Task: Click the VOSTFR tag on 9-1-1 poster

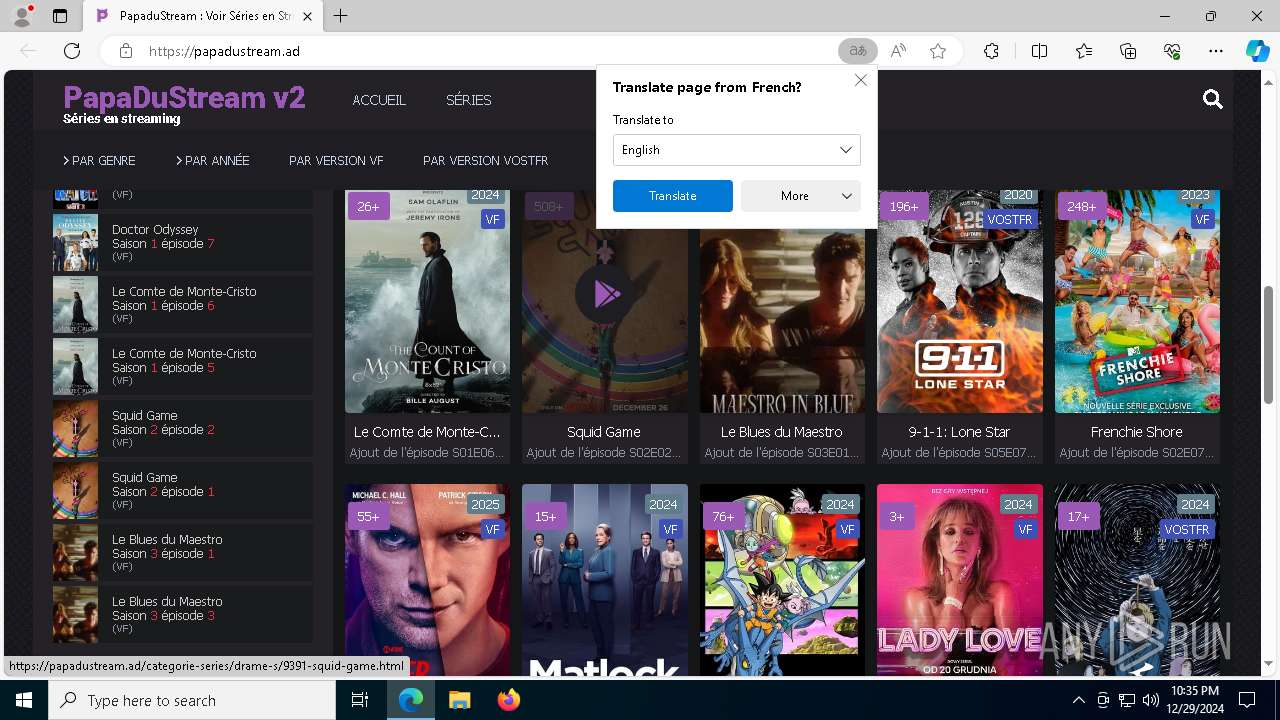Action: tap(1009, 219)
